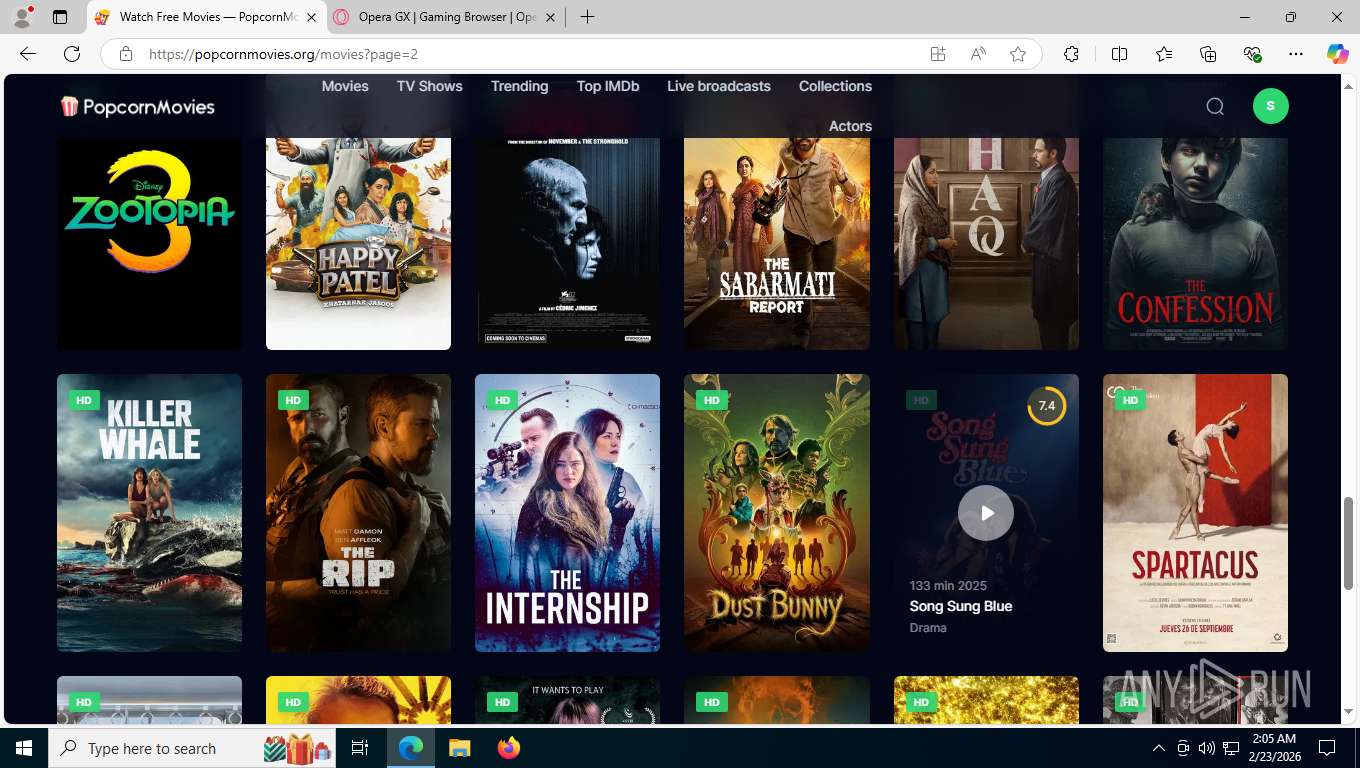
Task: Click the taskbar search box
Action: click(x=194, y=748)
